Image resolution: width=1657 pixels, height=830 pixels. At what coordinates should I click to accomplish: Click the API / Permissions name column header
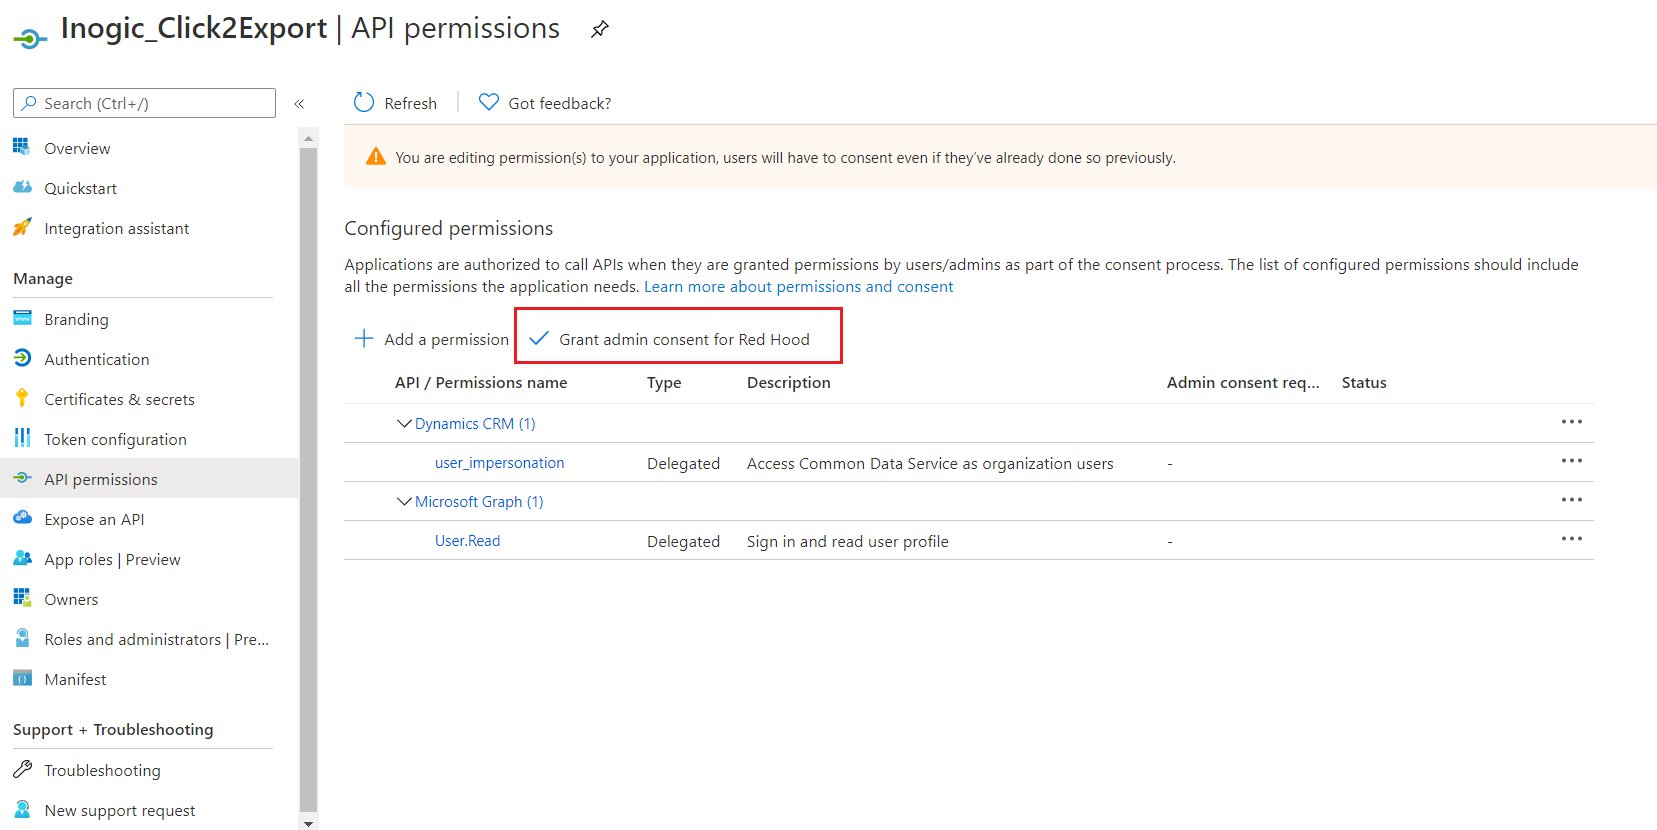(x=481, y=383)
